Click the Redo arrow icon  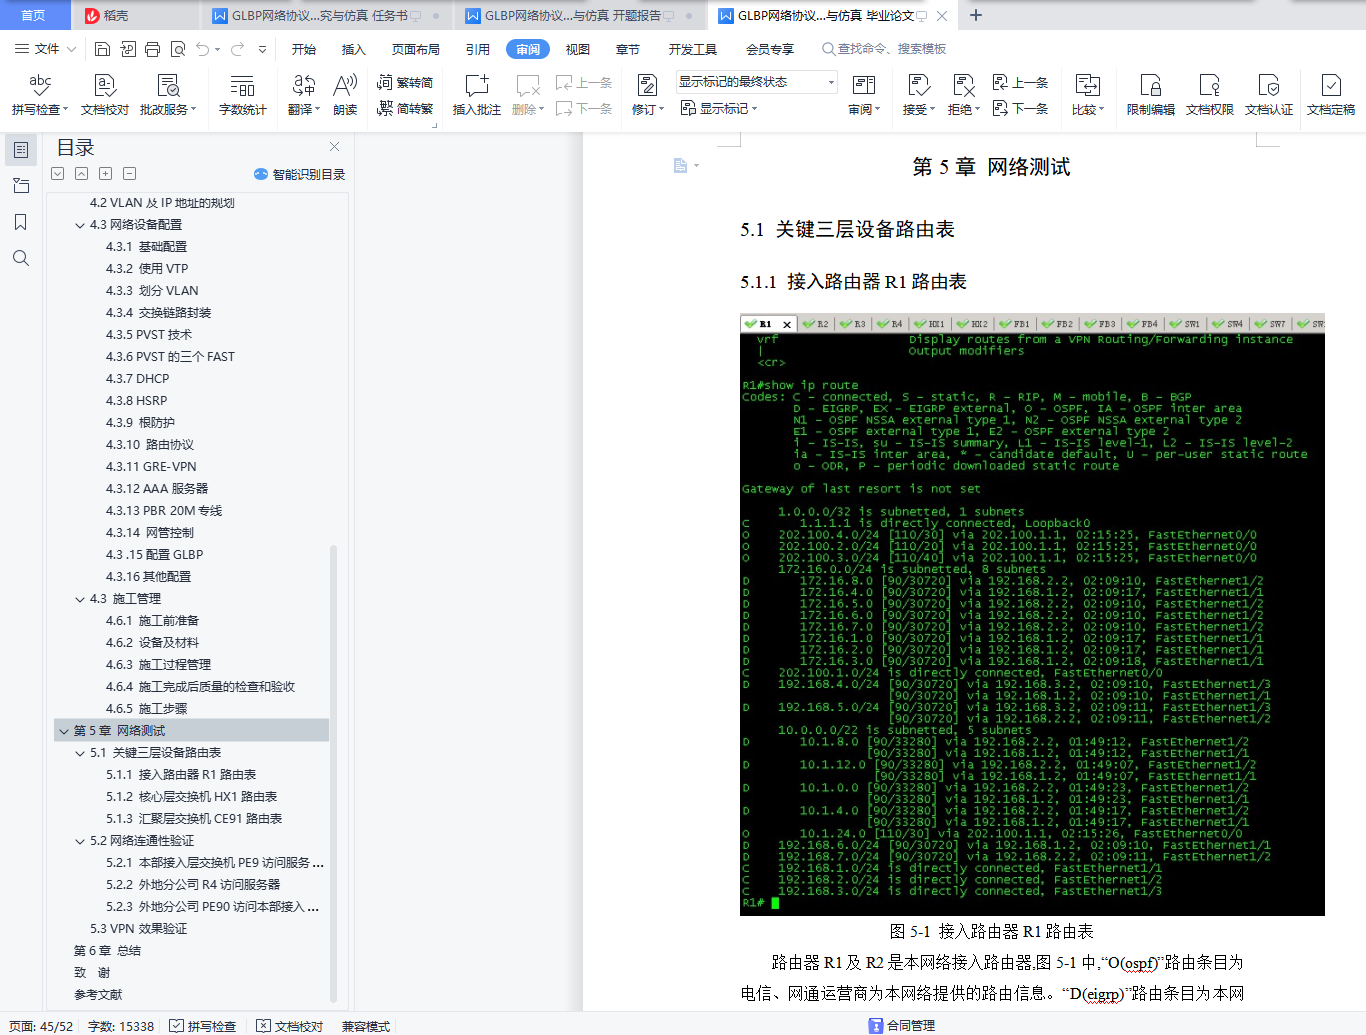pos(237,49)
